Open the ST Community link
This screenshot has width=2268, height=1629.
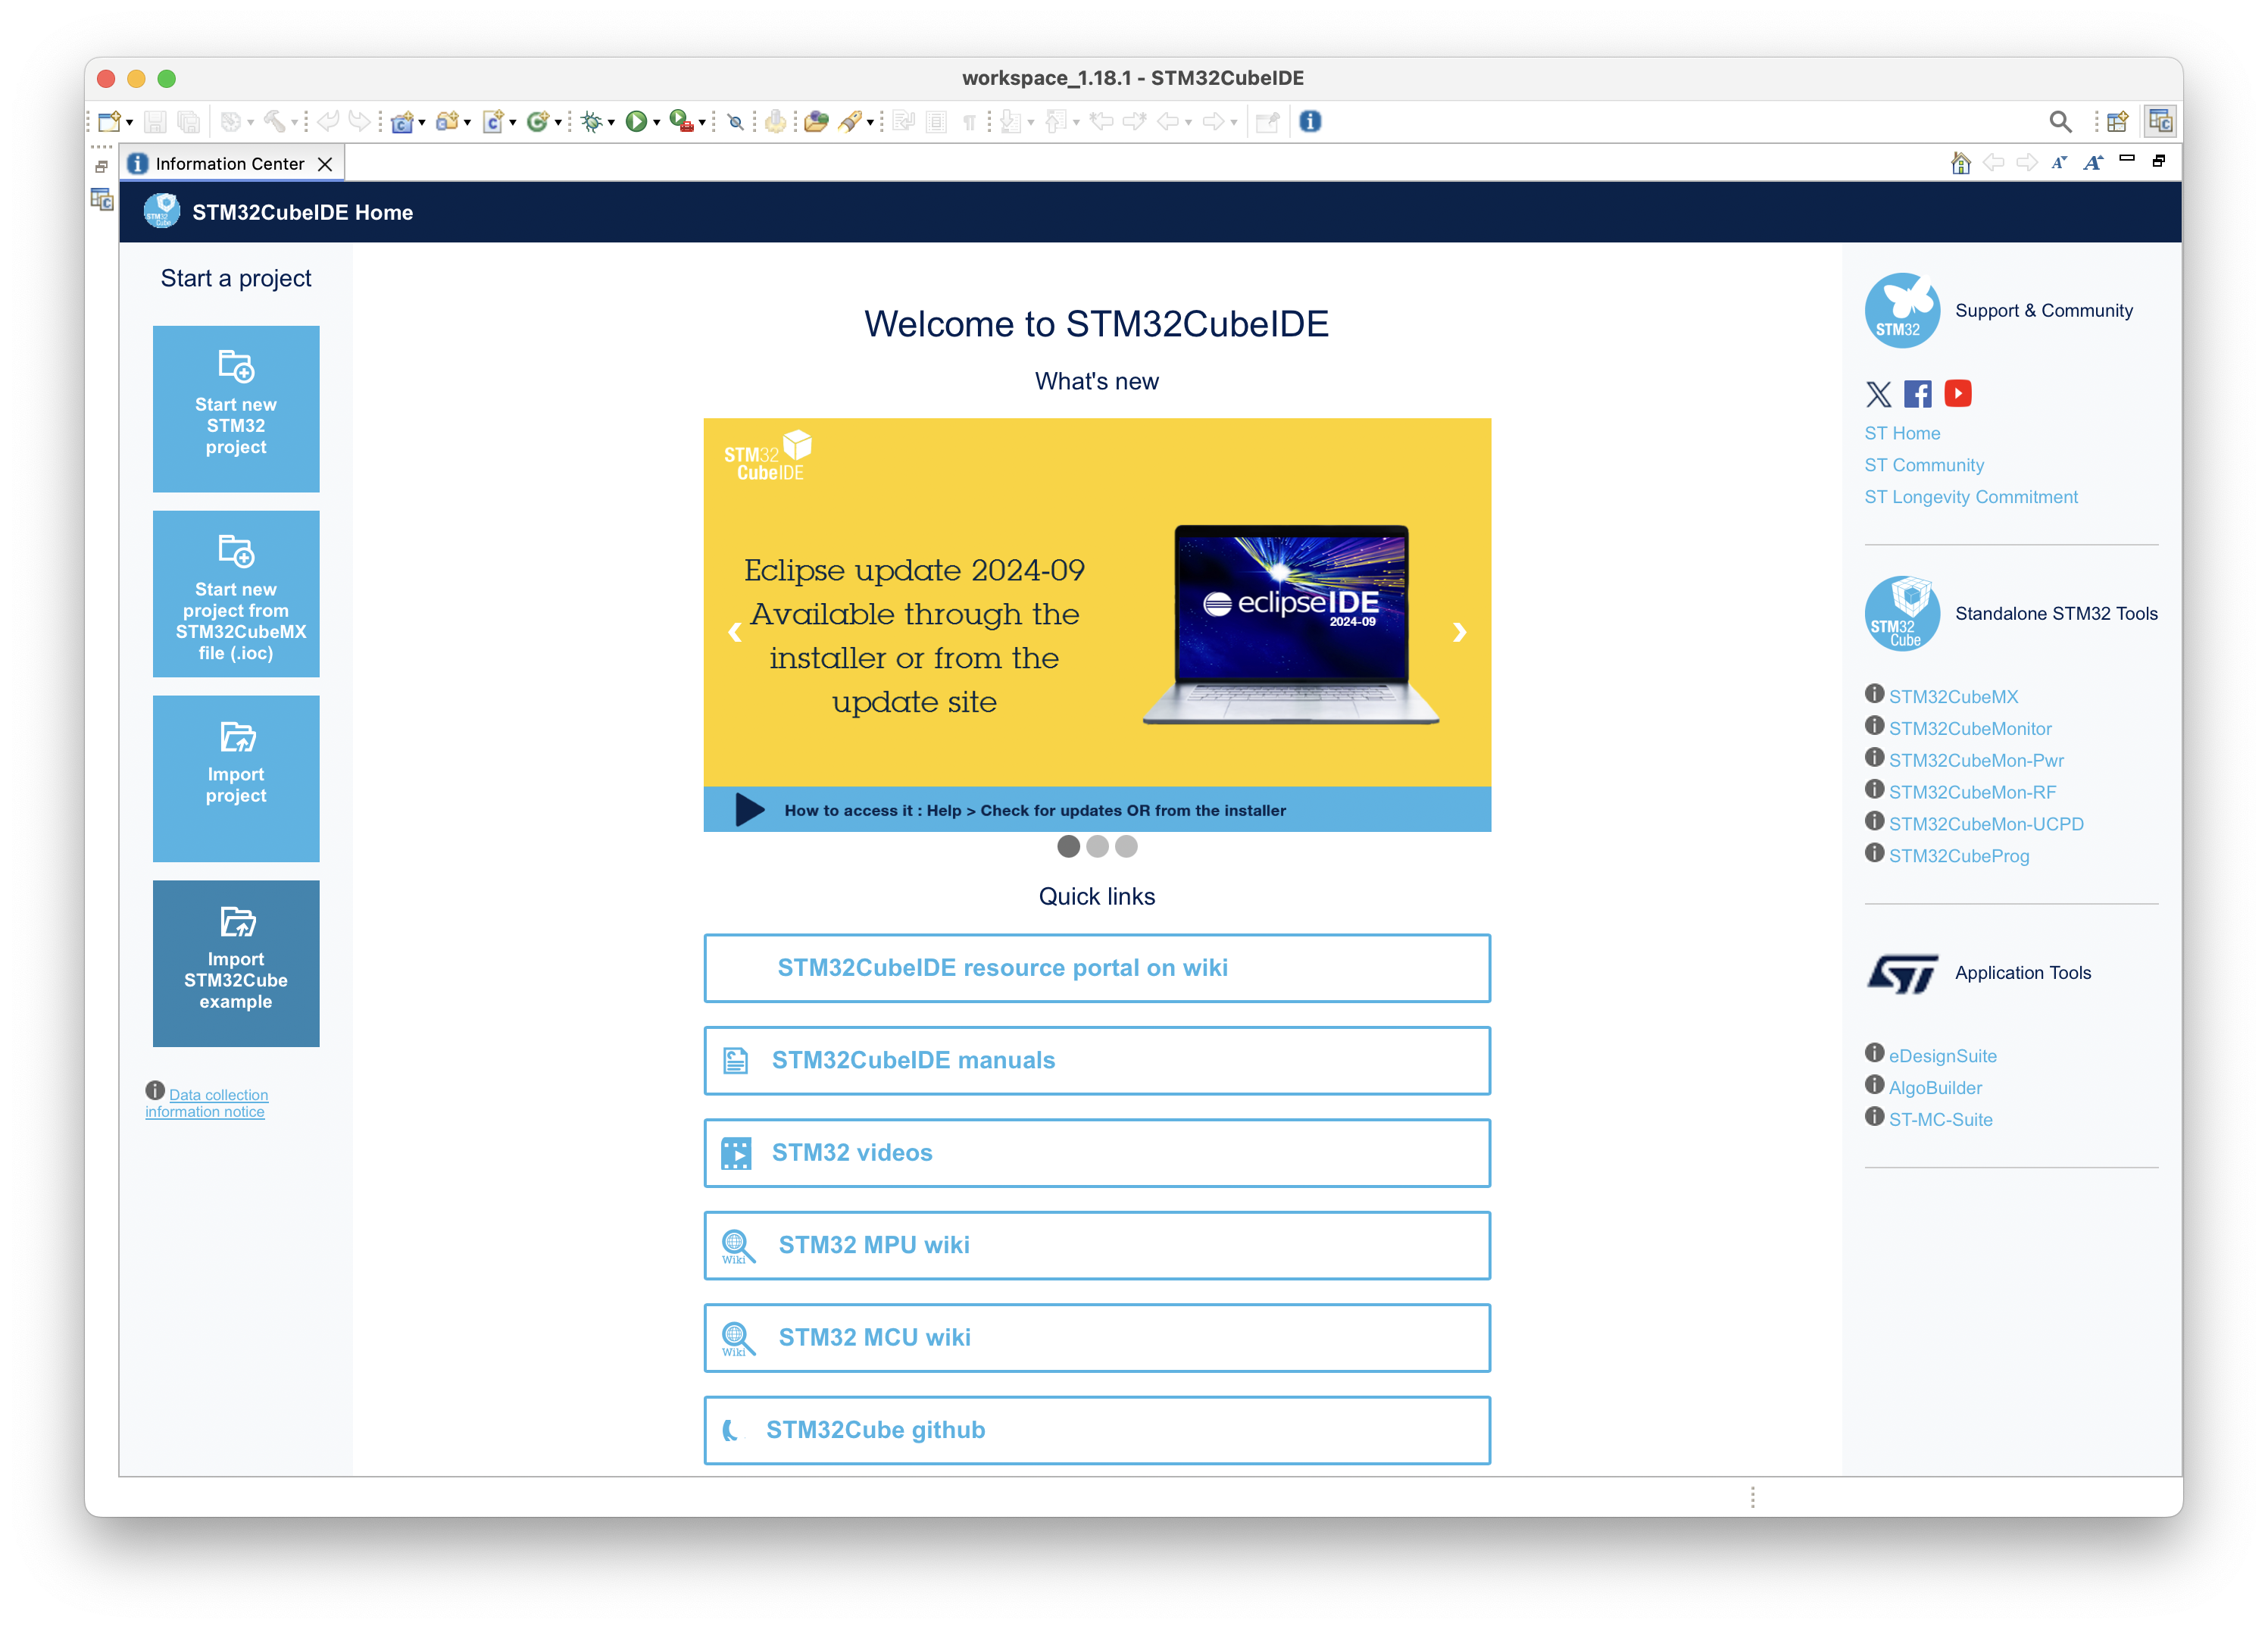[x=1923, y=465]
